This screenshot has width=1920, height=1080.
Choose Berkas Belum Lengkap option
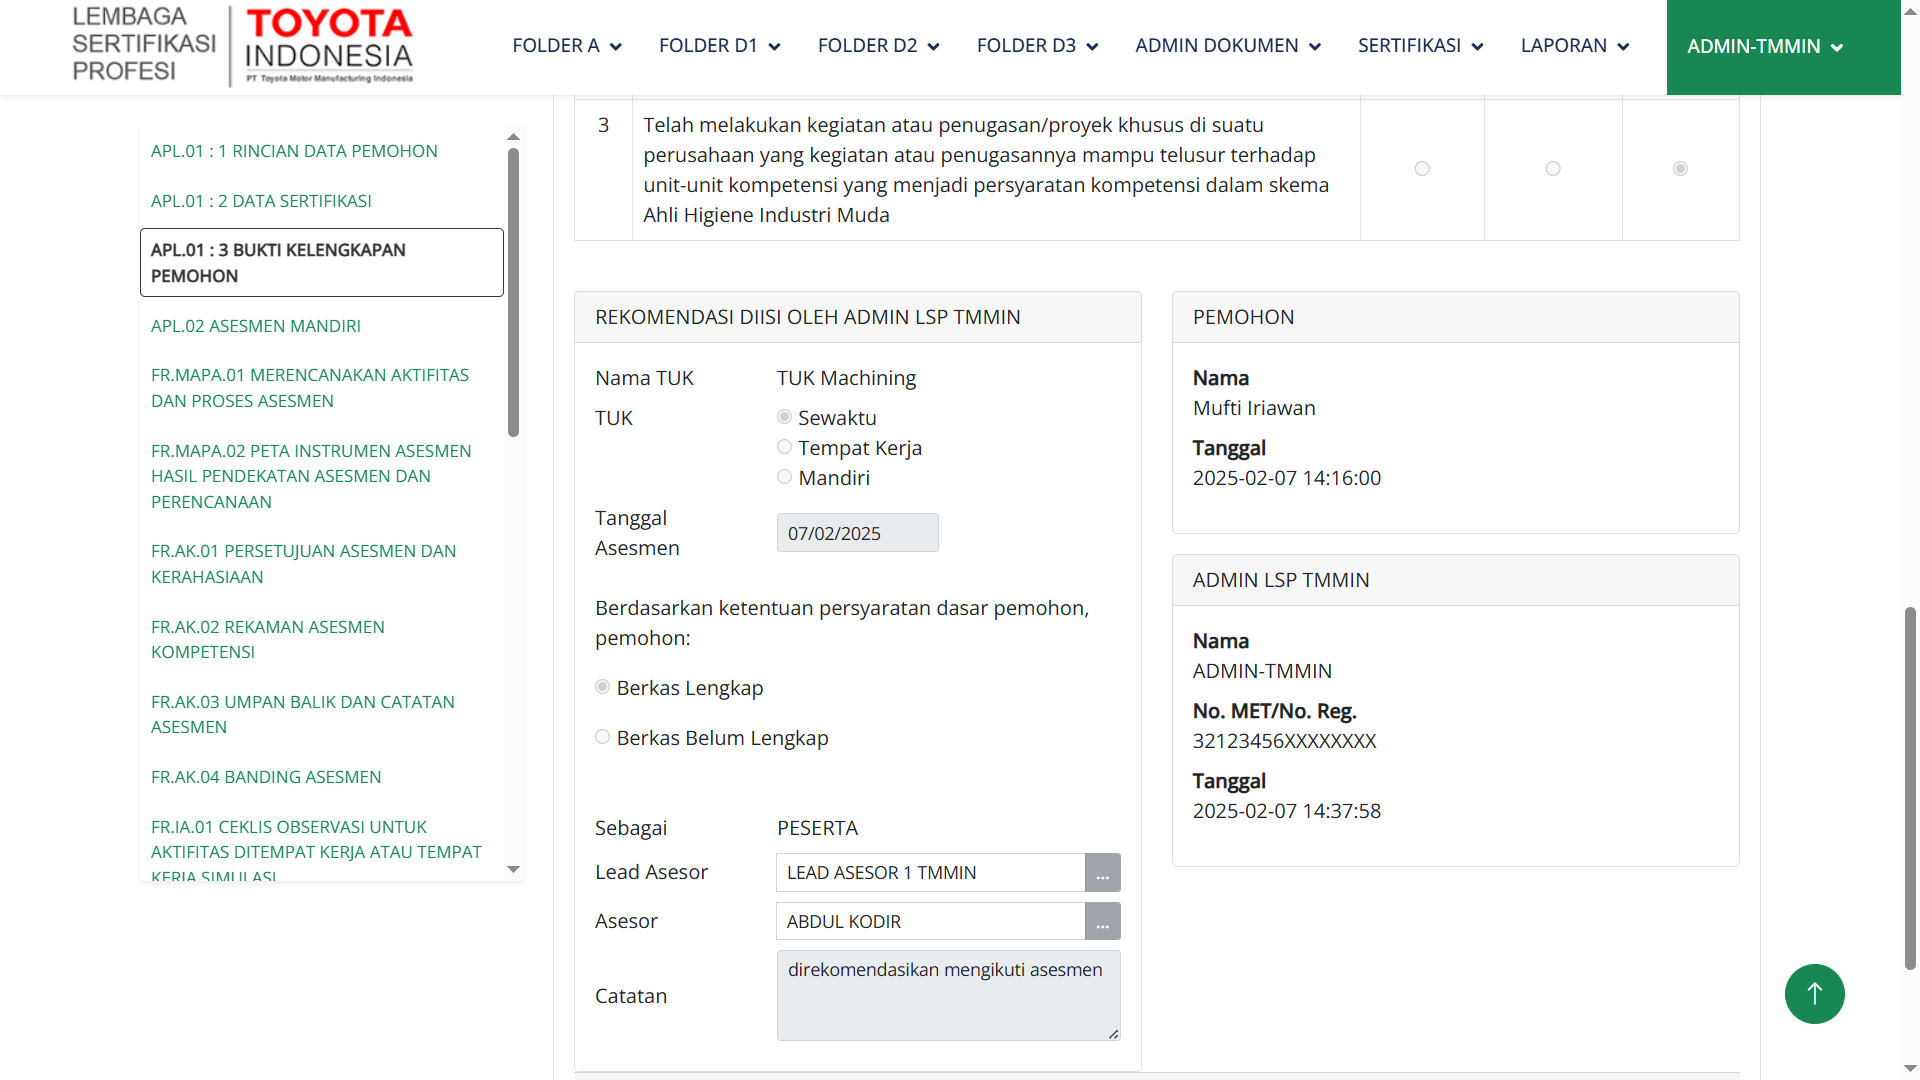coord(603,737)
